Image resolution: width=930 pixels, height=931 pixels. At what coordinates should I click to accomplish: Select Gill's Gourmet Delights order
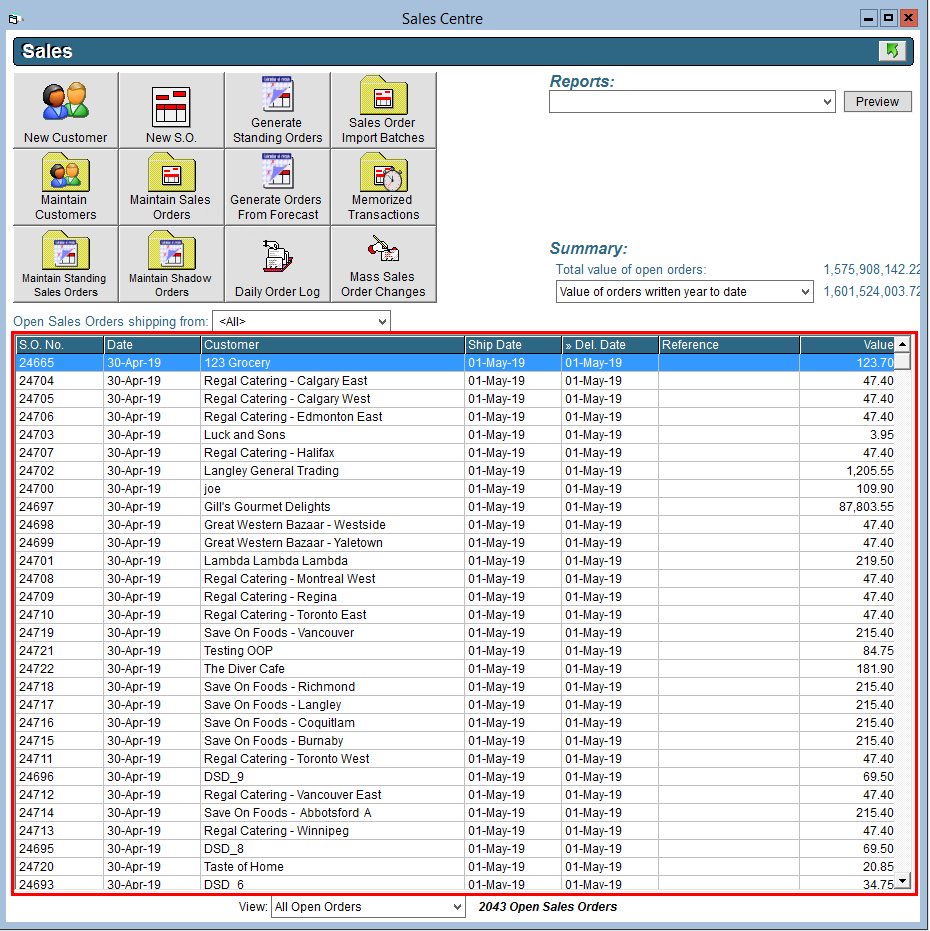click(455, 507)
